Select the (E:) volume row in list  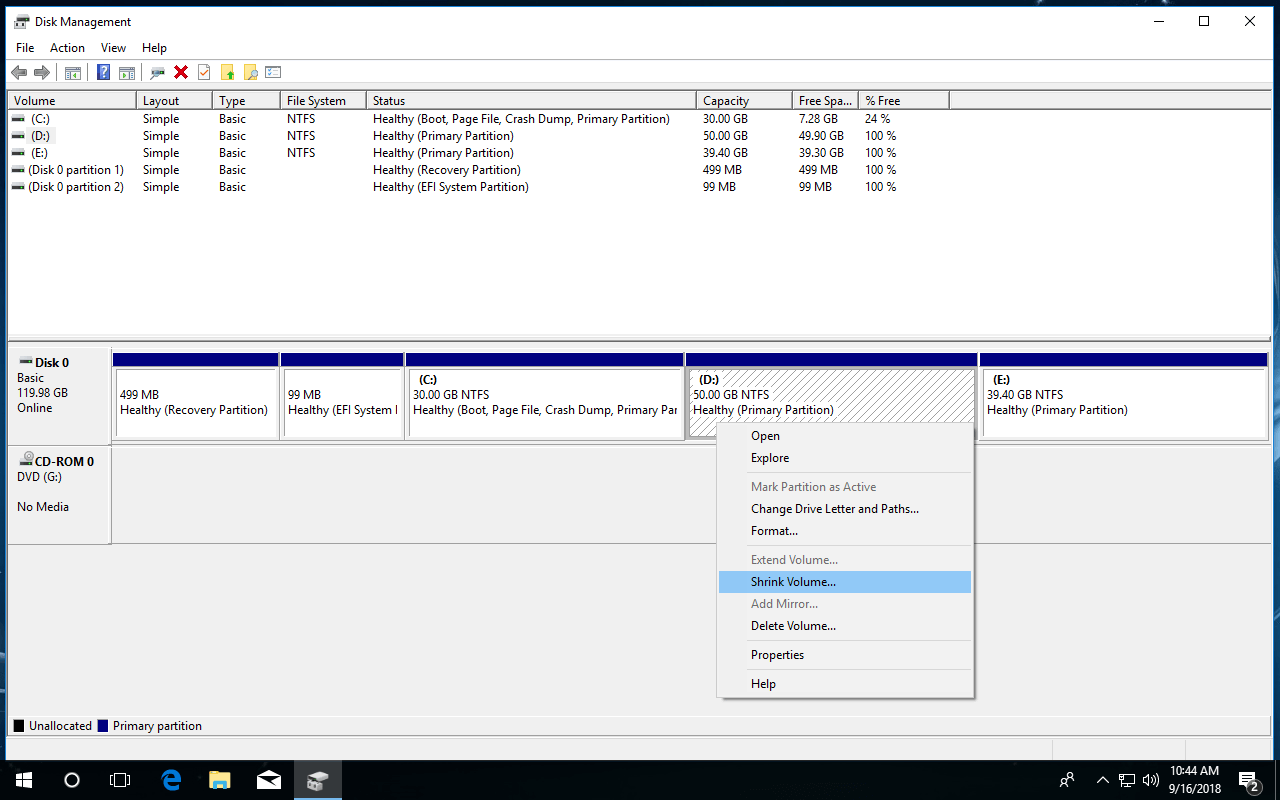[x=40, y=153]
